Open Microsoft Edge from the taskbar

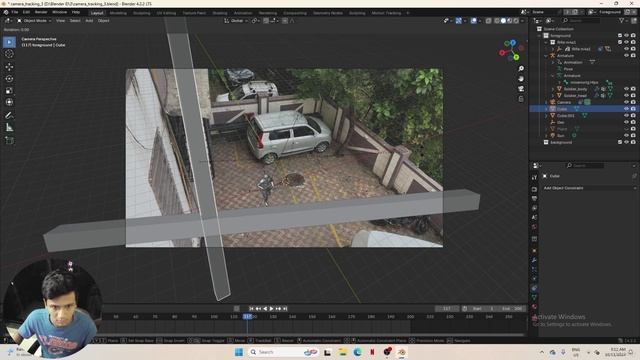[x=358, y=352]
